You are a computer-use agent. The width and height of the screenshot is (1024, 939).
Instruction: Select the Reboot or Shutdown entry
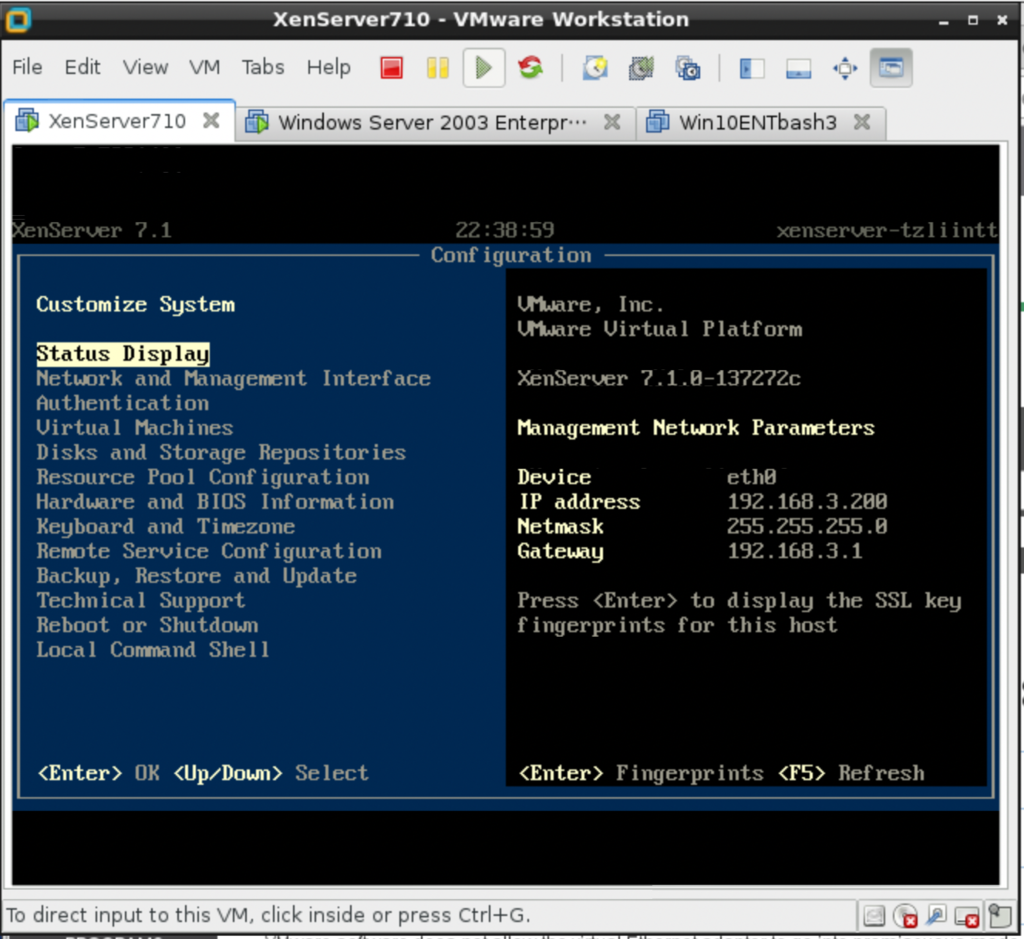[147, 626]
